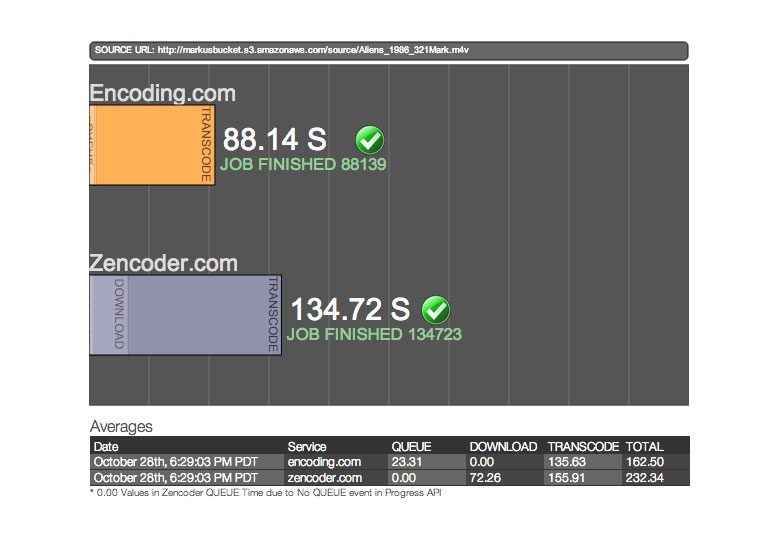This screenshot has height=540, width=782.
Task: Click the Date column header
Action: click(x=106, y=447)
